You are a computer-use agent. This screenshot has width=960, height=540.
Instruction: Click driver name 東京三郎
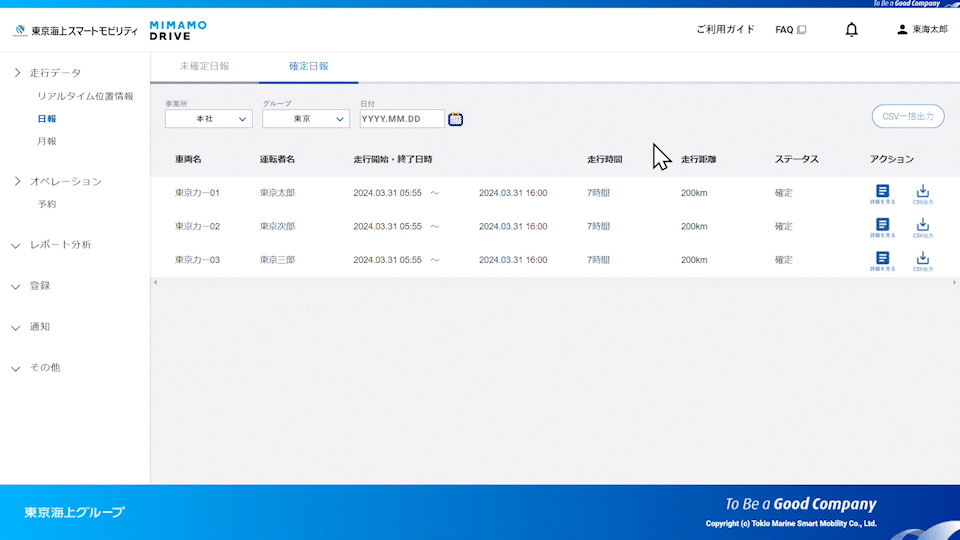point(277,260)
